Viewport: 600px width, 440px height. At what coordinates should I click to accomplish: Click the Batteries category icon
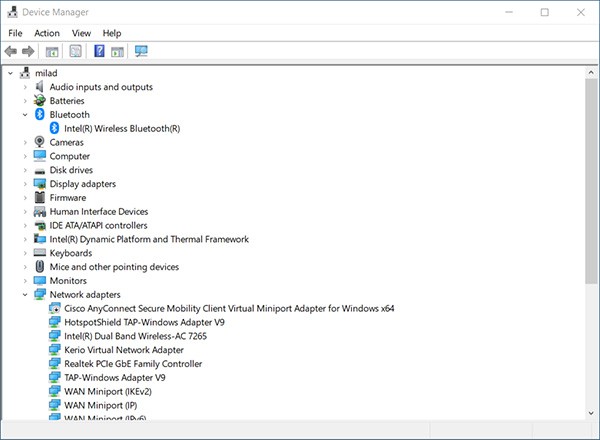[x=39, y=101]
